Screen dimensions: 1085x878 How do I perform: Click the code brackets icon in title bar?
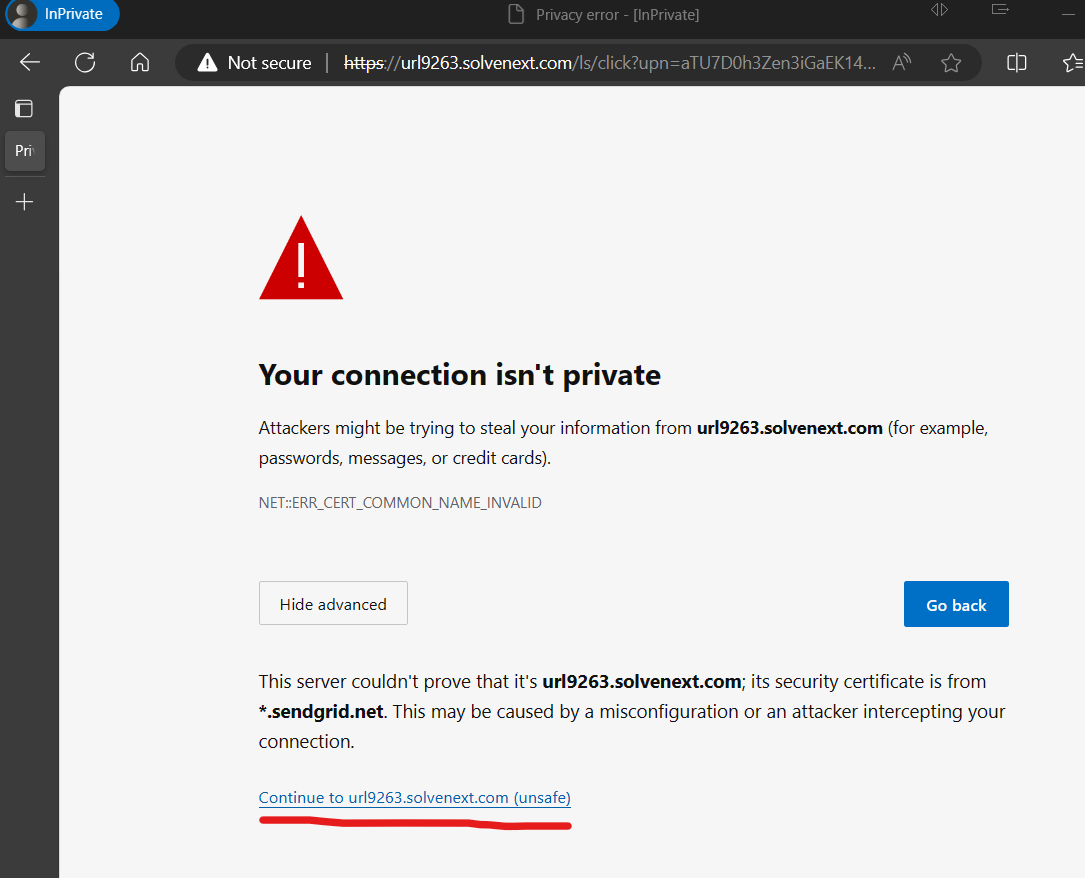[939, 10]
